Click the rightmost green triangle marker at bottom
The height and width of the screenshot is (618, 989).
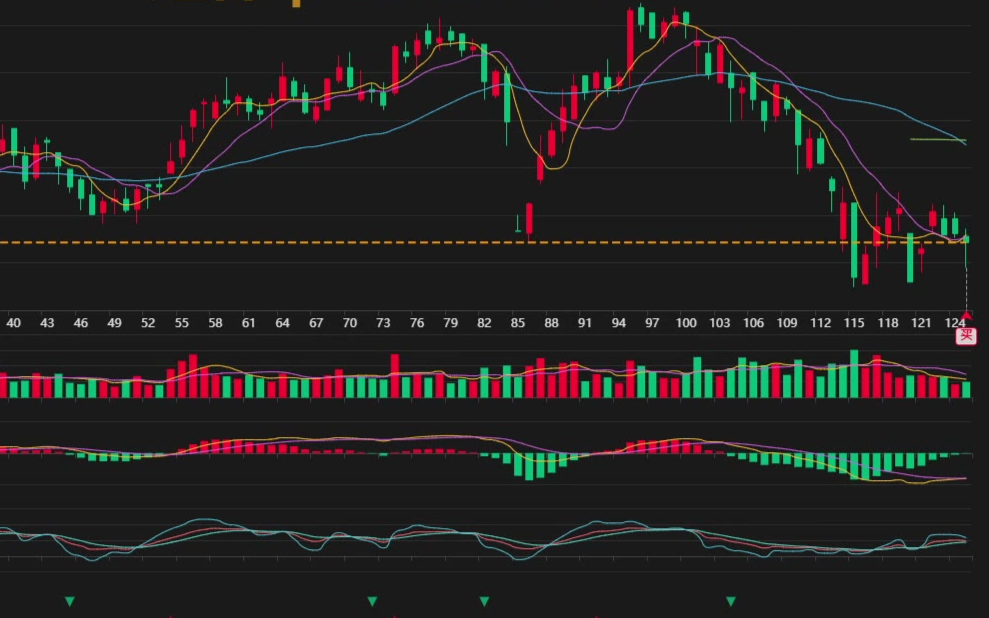[x=731, y=601]
